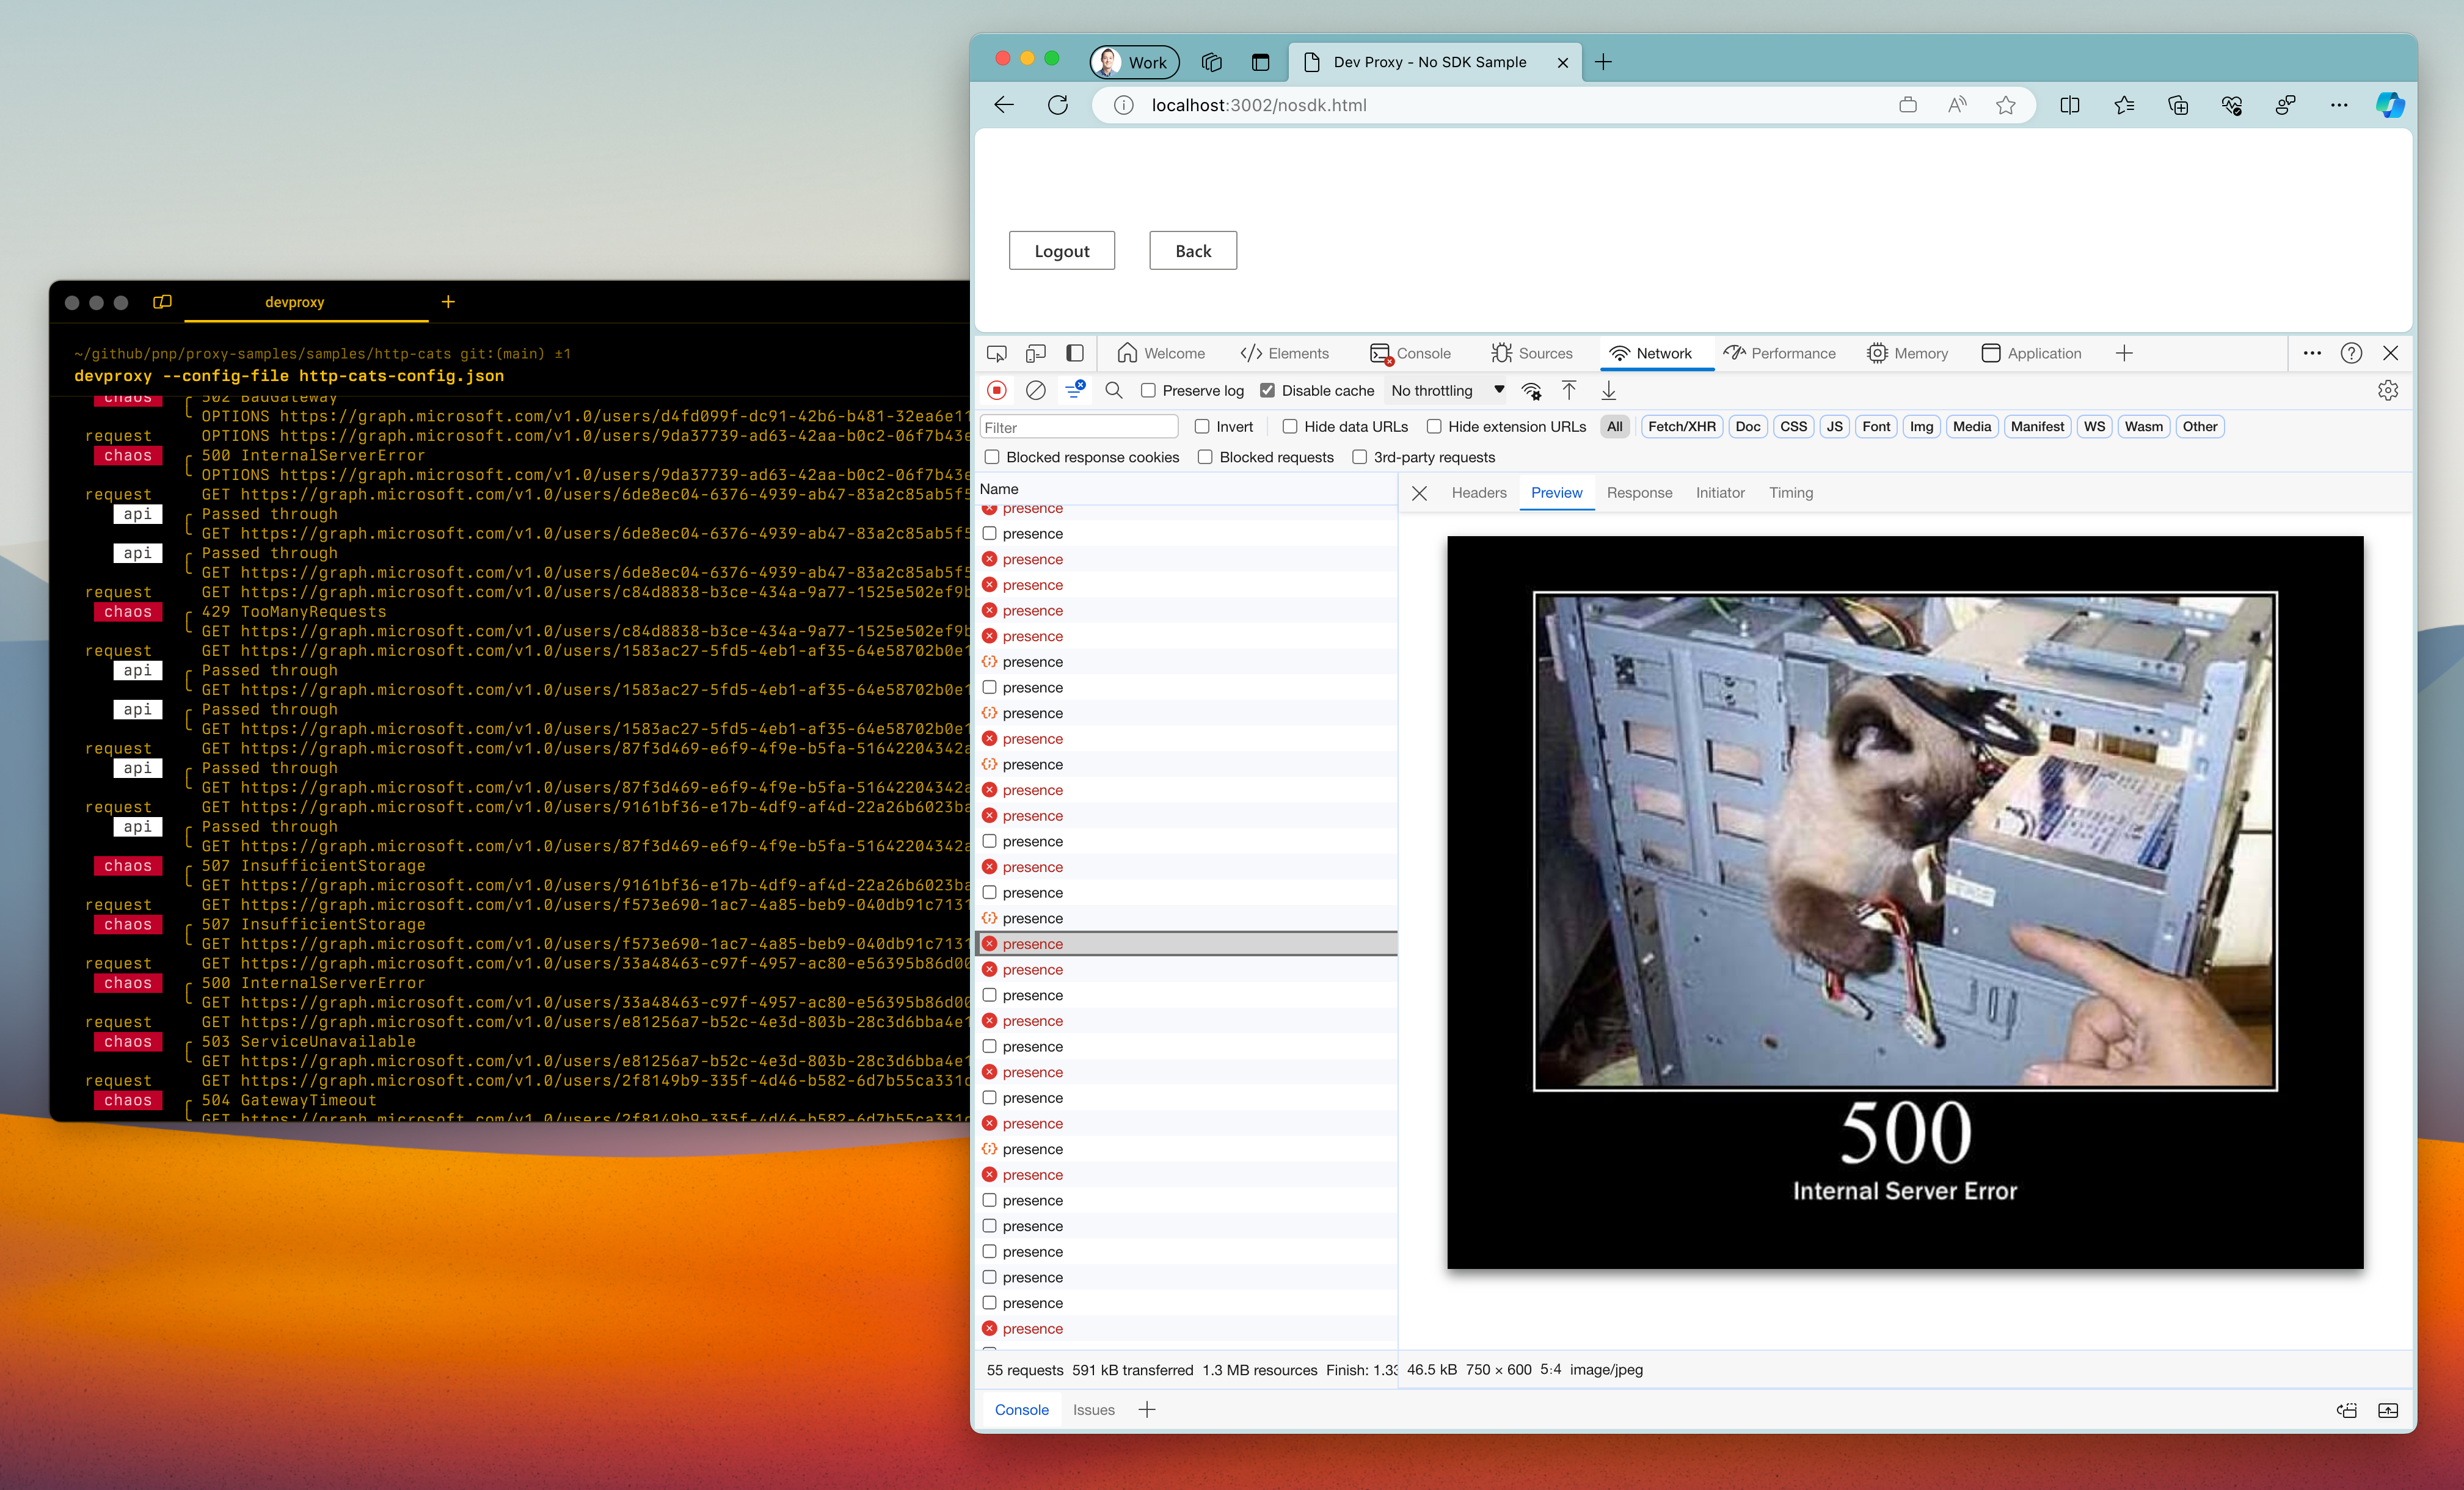Open network conditions settings
This screenshot has width=2464, height=1490.
click(x=1531, y=390)
